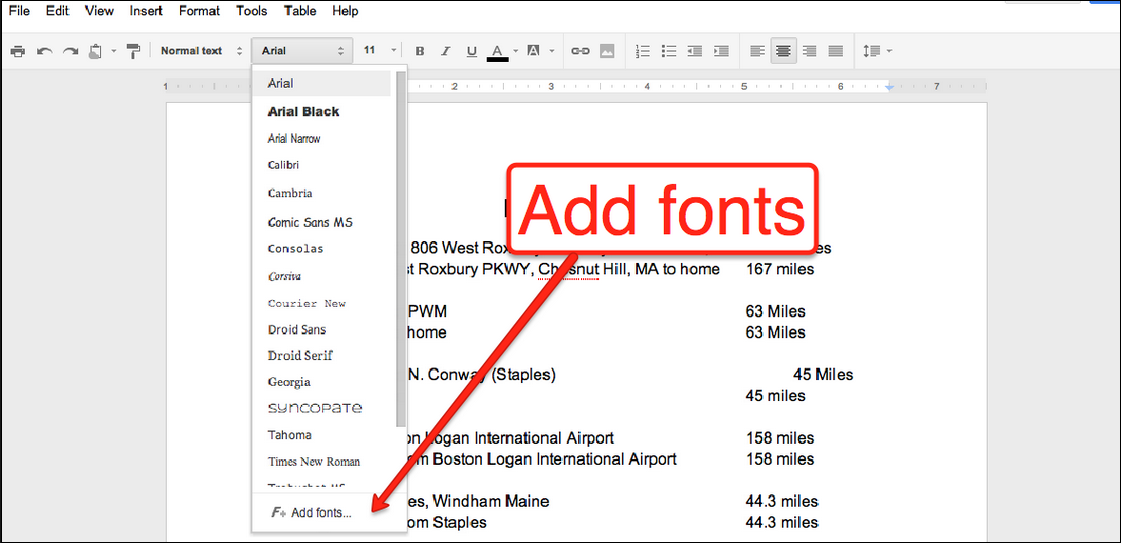Viewport: 1121px width, 543px height.
Task: Open the Arial font dropdown
Action: pyautogui.click(x=302, y=51)
